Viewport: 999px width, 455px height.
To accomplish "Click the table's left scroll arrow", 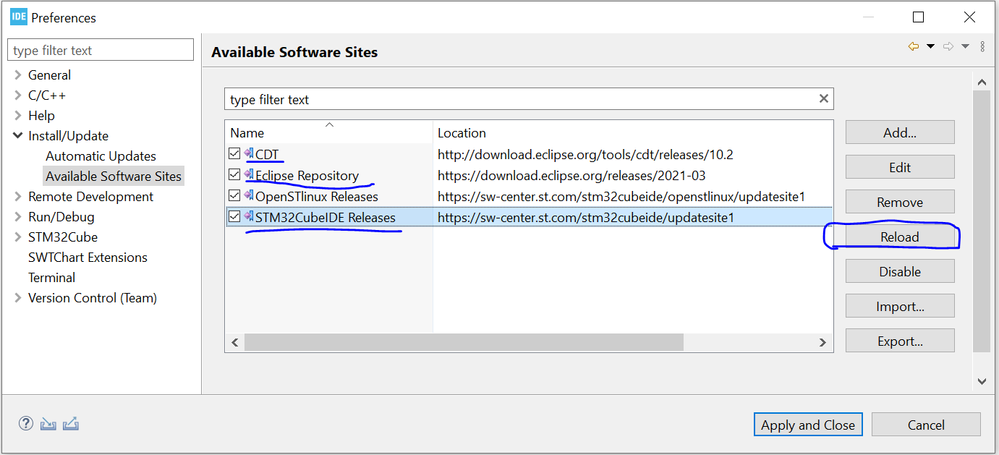I will (x=234, y=342).
